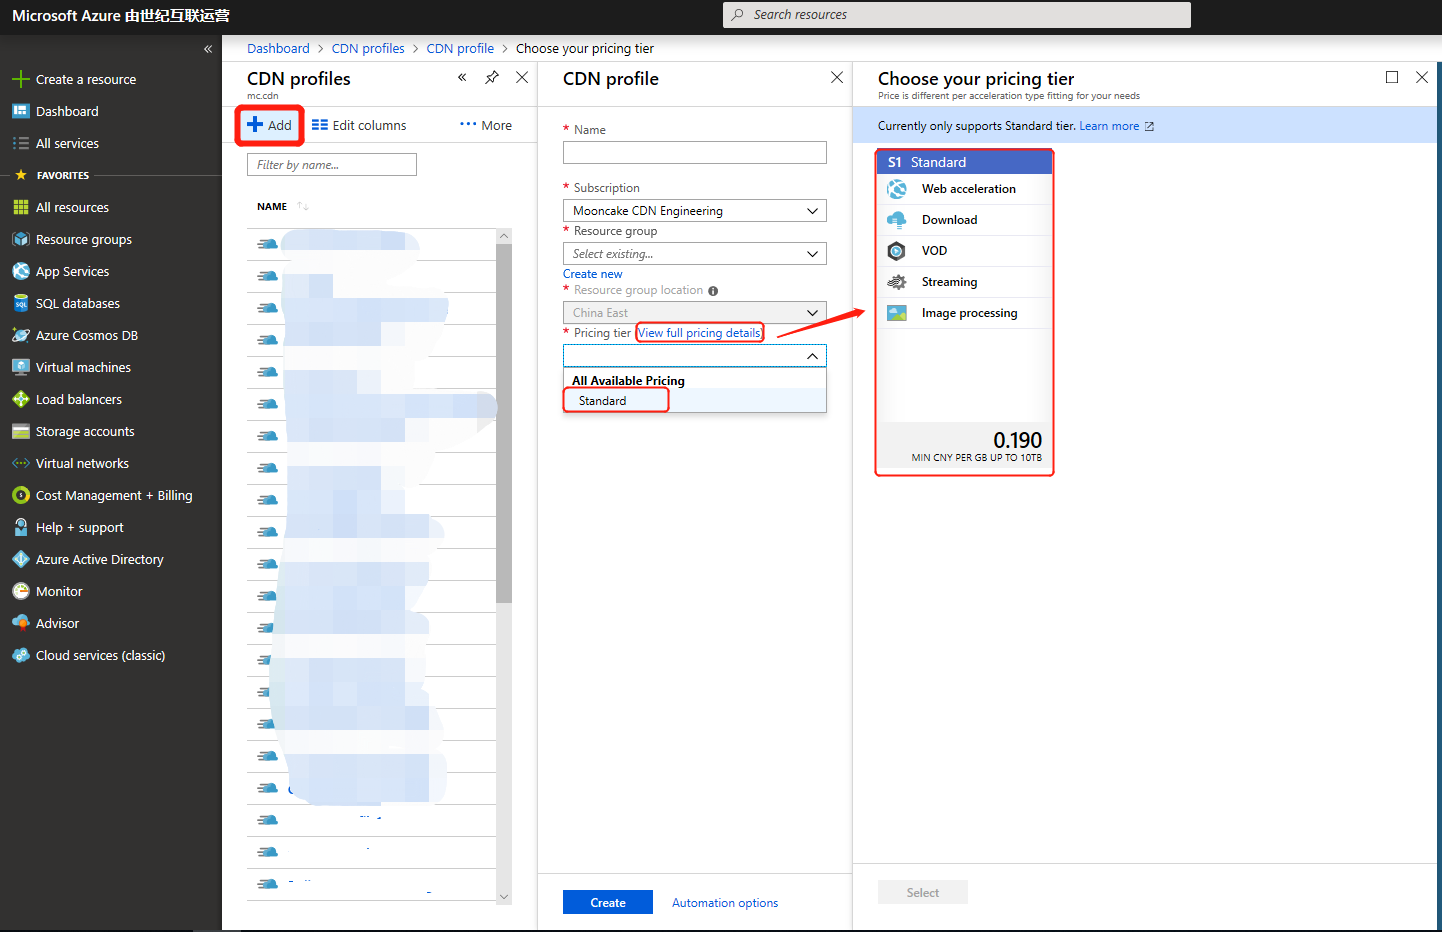Open Monitor in sidebar
This screenshot has height=932, width=1442.
click(x=59, y=591)
